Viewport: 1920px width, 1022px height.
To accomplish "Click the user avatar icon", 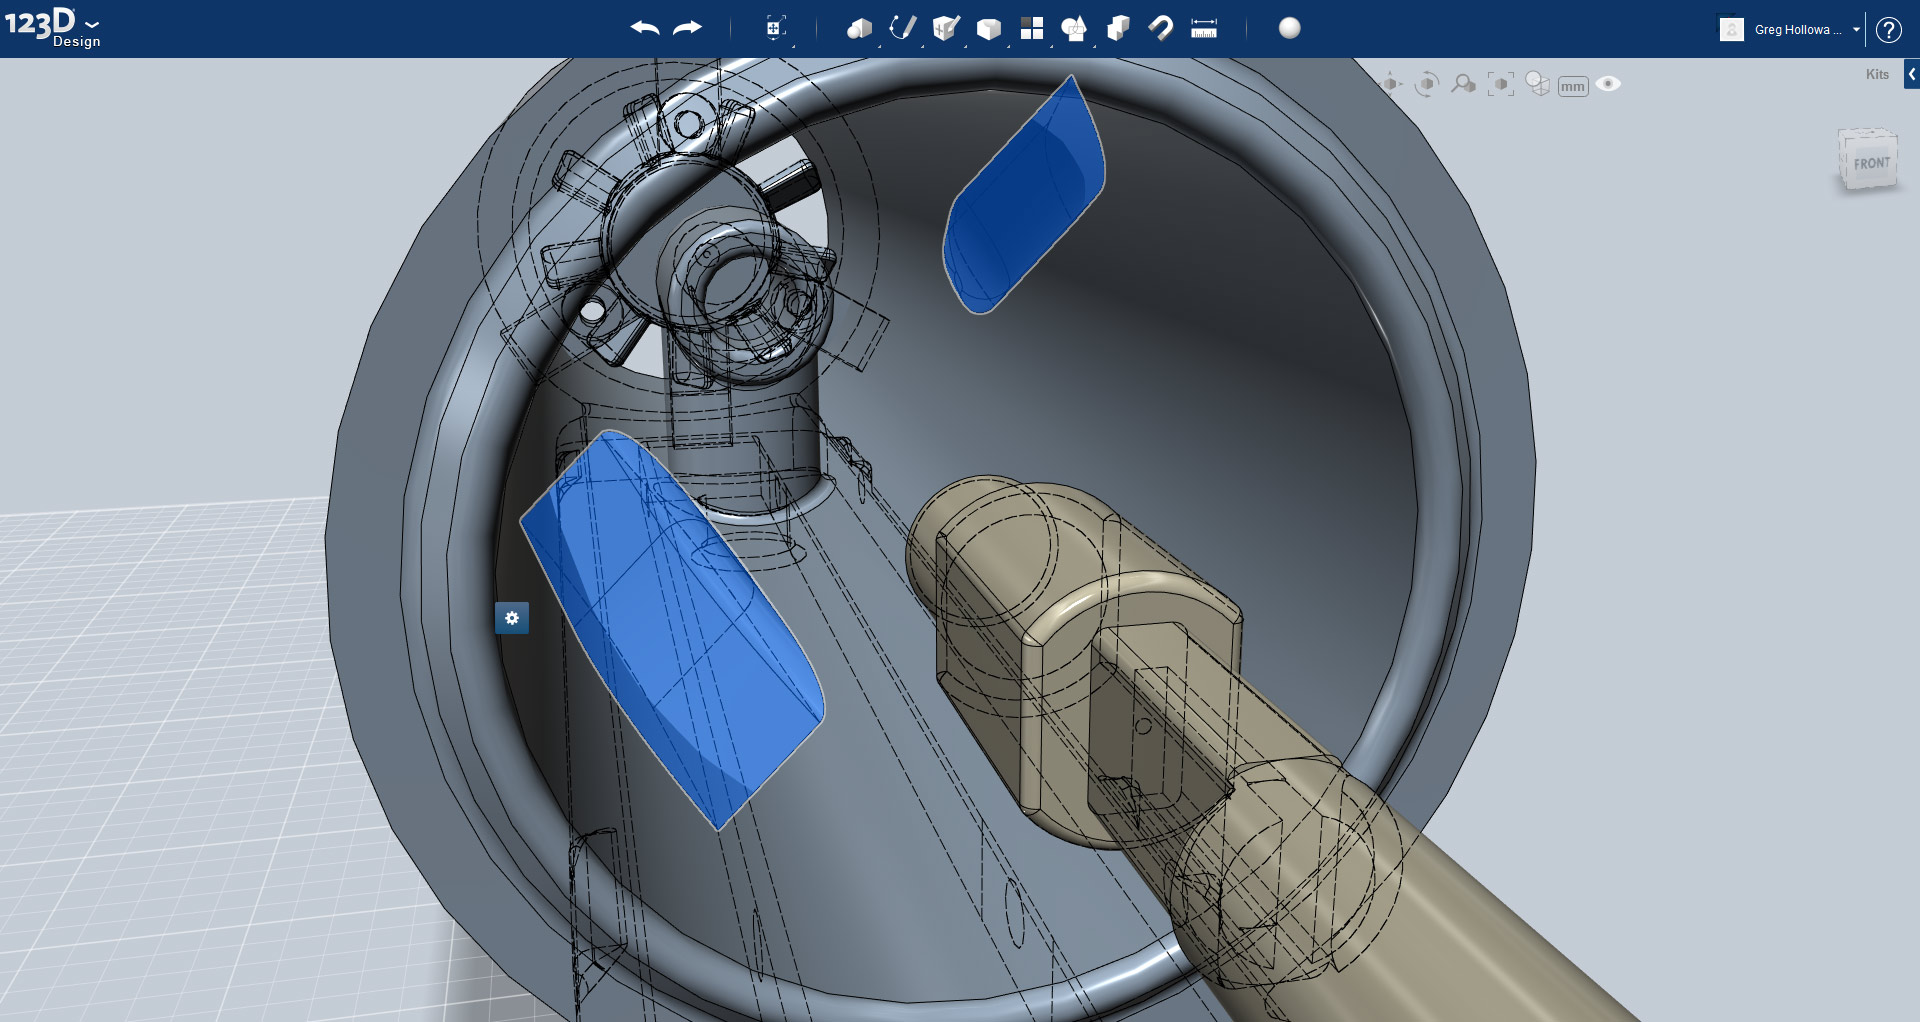I will [1732, 30].
